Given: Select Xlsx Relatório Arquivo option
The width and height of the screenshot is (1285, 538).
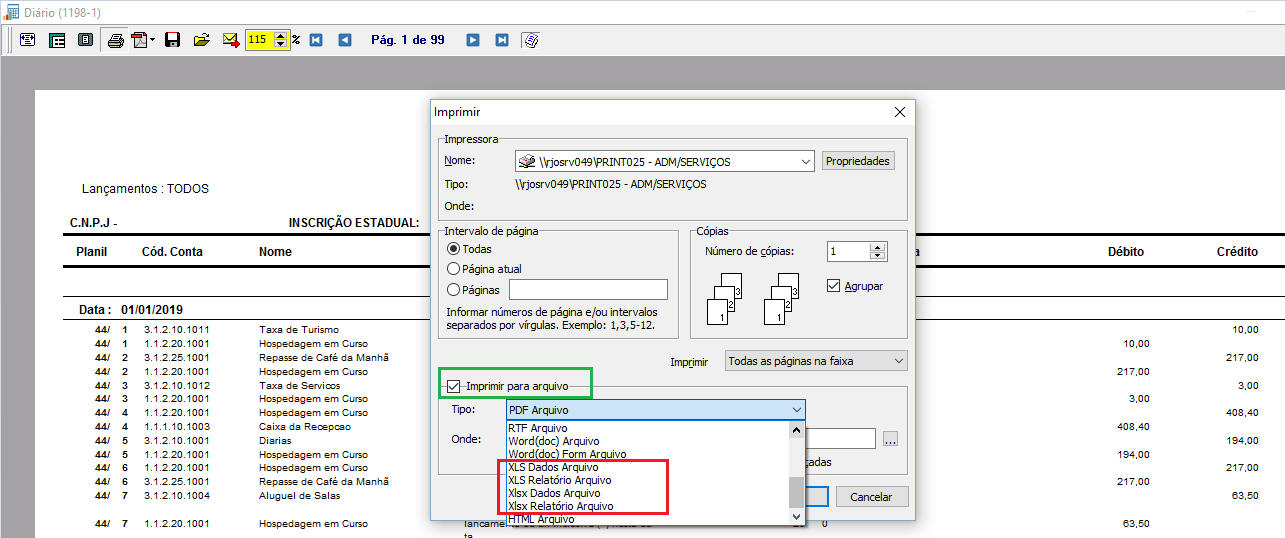Looking at the screenshot, I should (647, 506).
